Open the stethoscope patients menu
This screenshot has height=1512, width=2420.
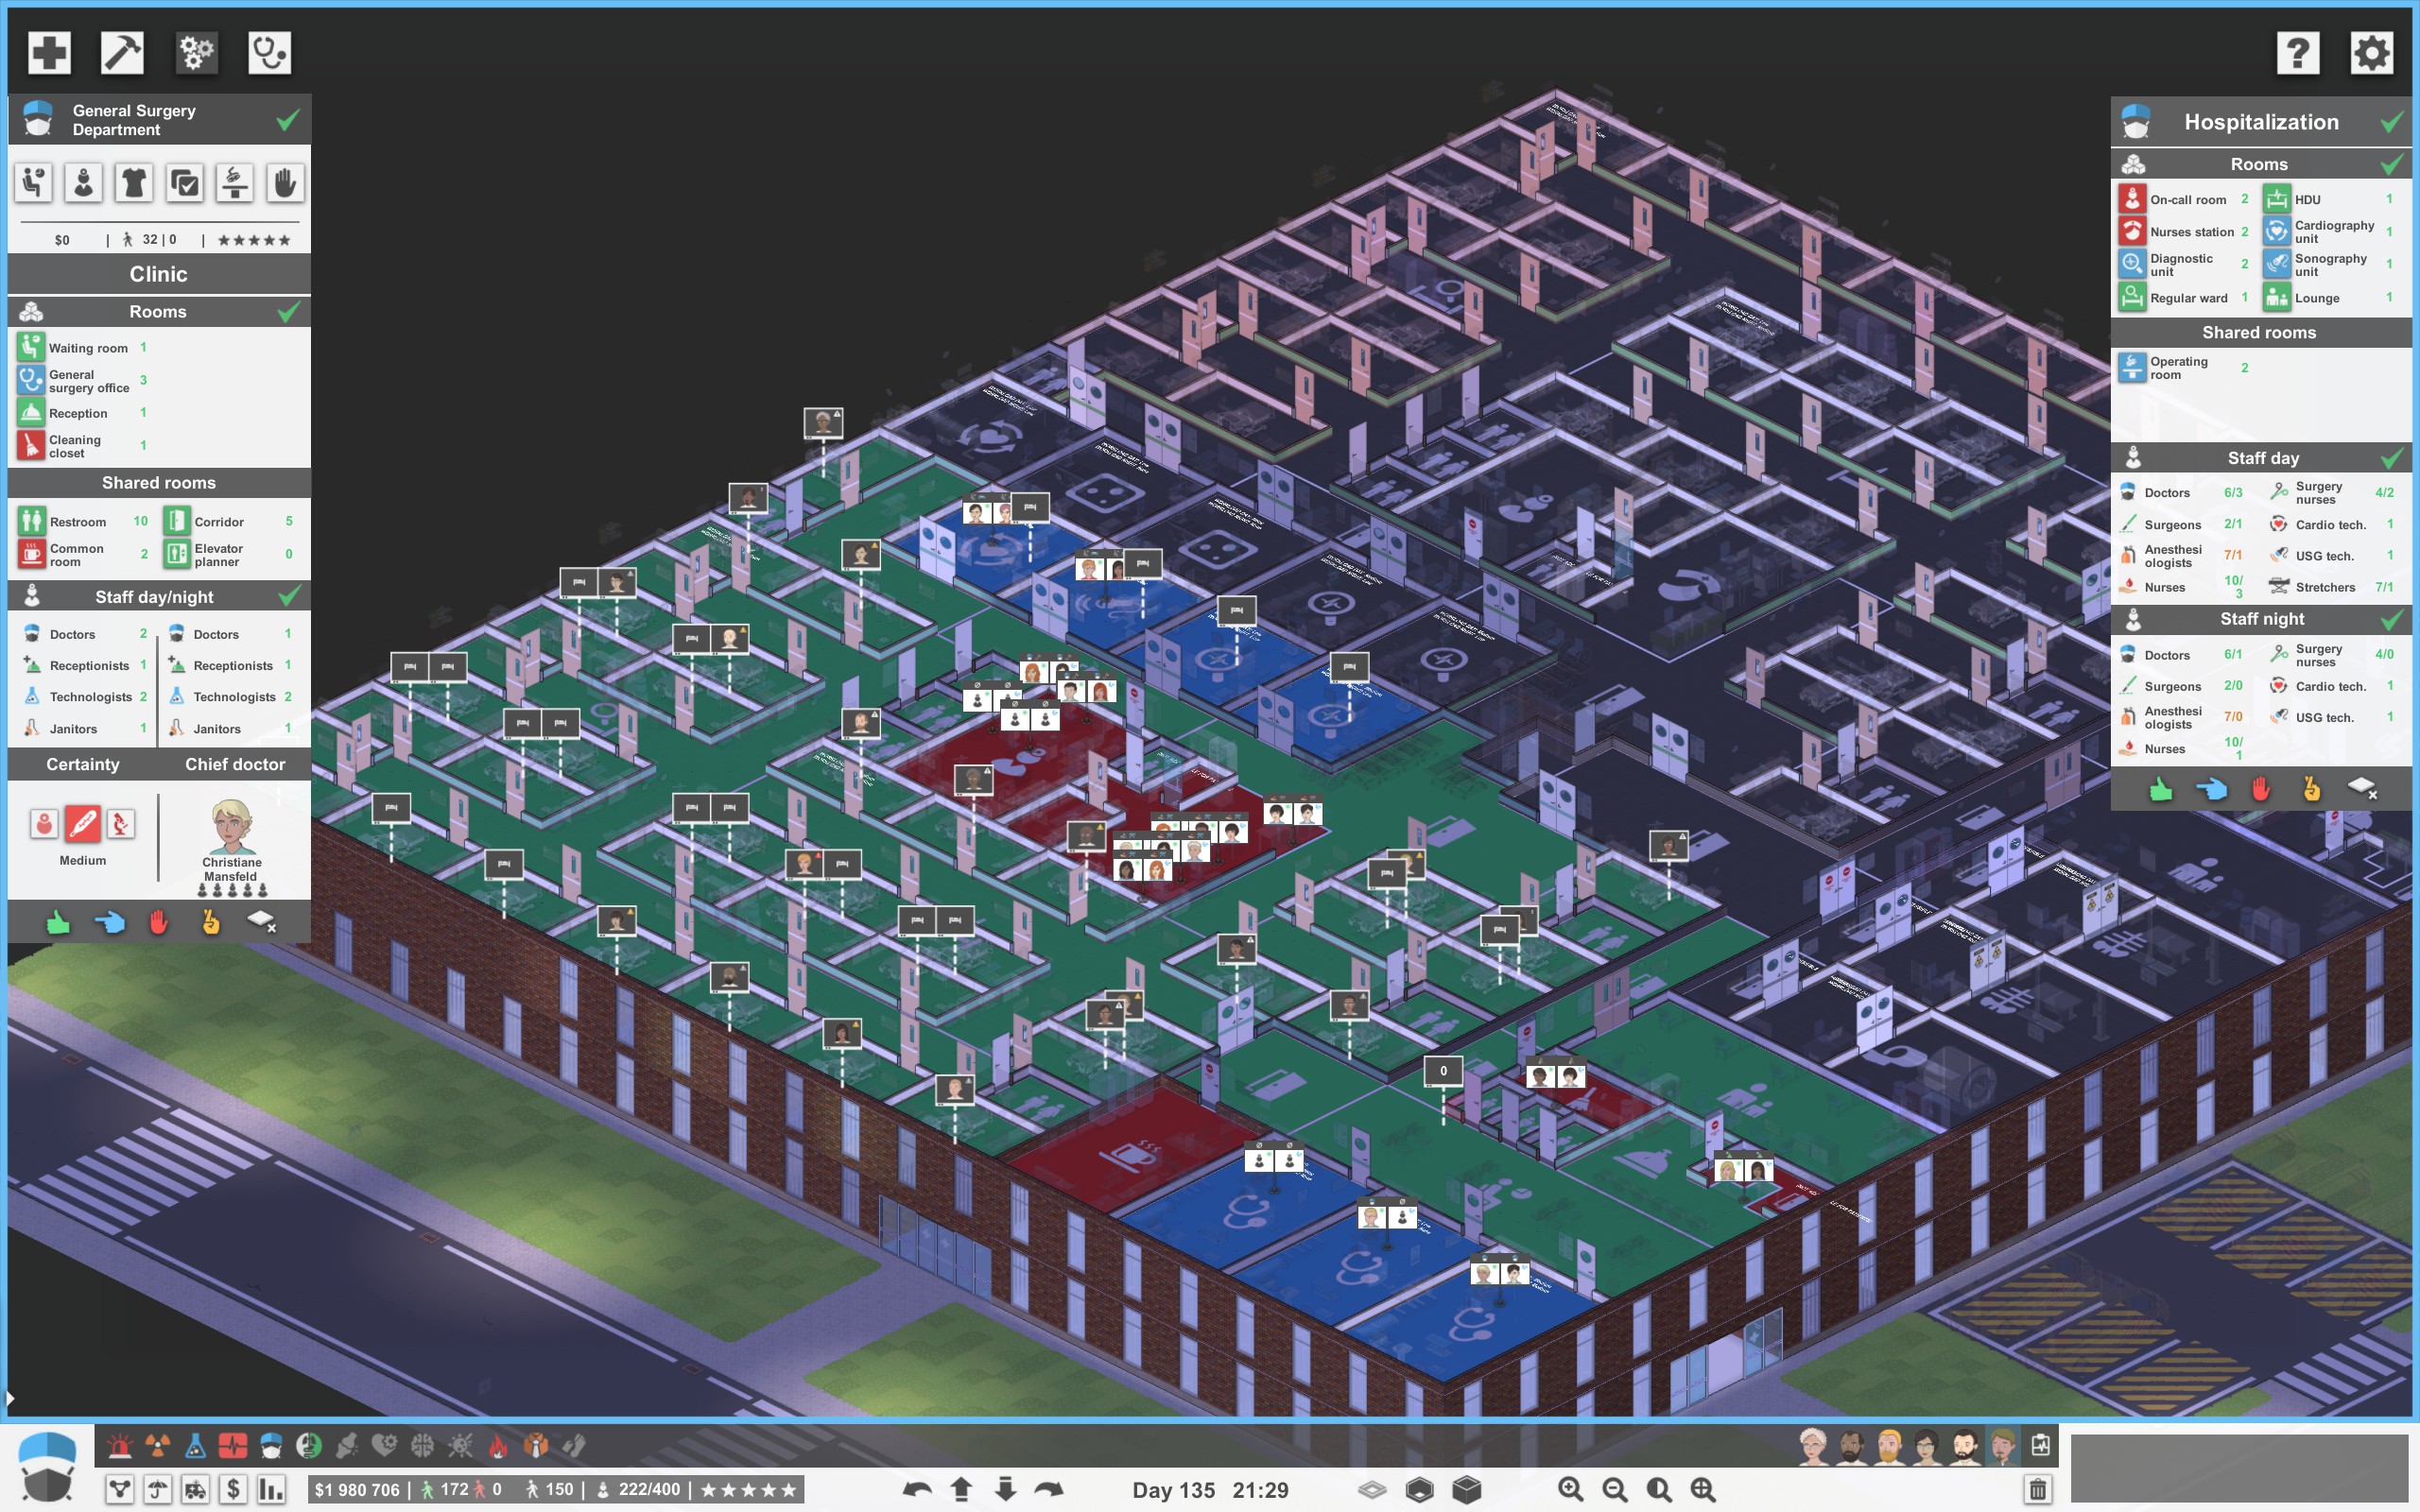click(x=269, y=52)
